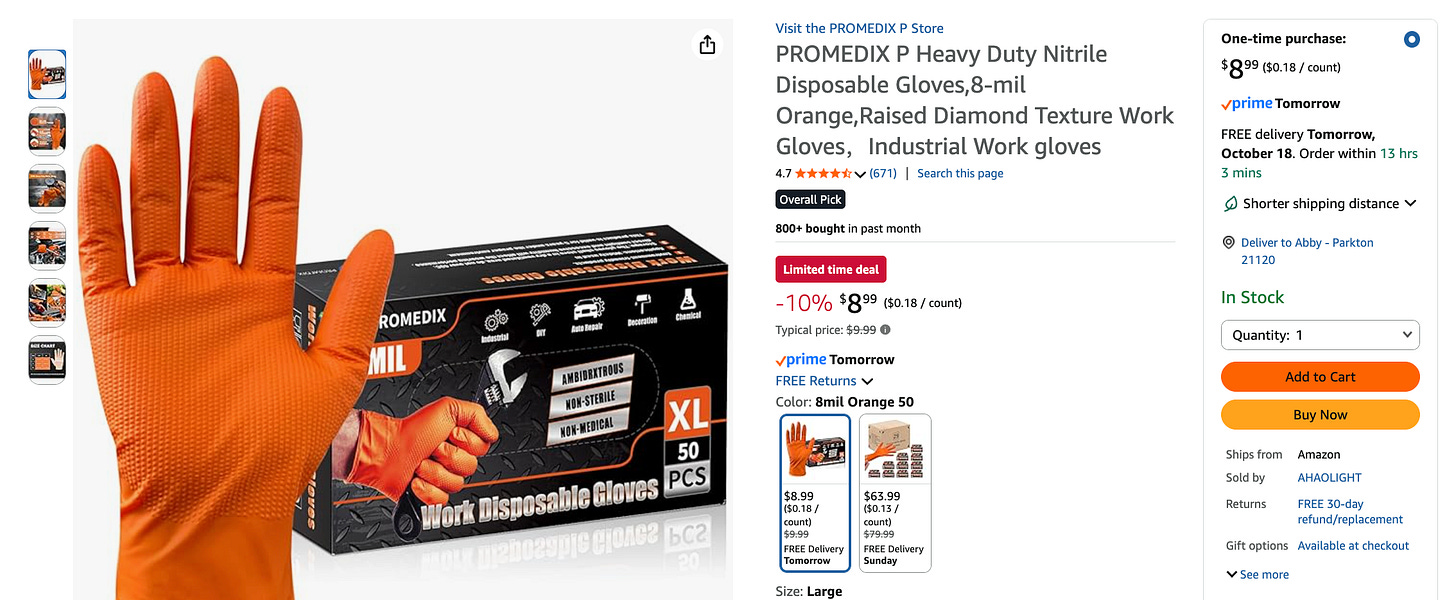Click the location pin delivery icon
The width and height of the screenshot is (1456, 600).
[1229, 243]
